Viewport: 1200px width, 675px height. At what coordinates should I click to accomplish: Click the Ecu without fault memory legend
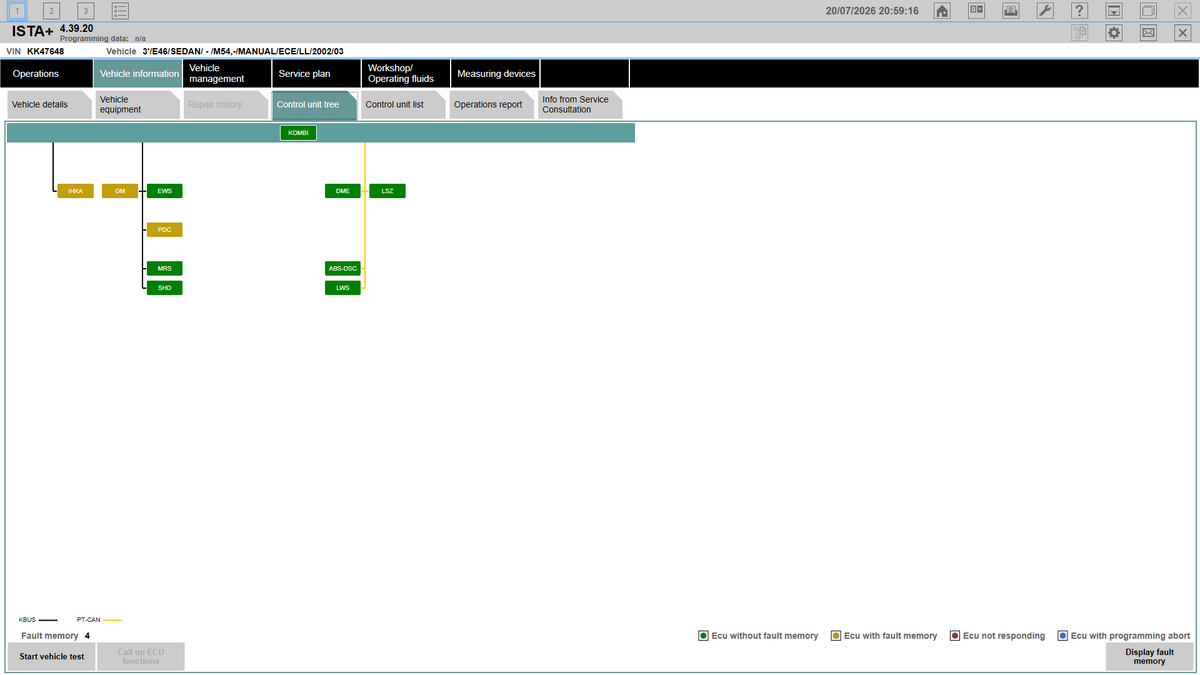[x=758, y=636]
